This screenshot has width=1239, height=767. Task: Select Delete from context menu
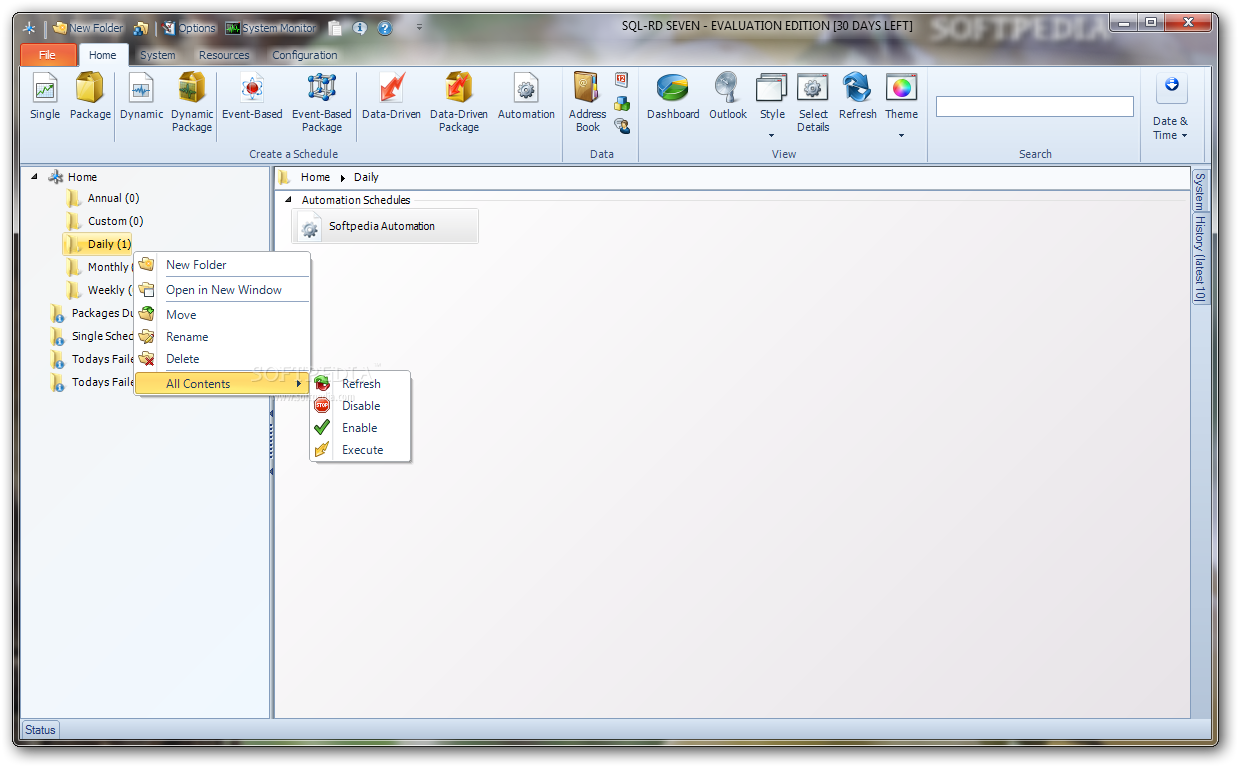pyautogui.click(x=222, y=359)
